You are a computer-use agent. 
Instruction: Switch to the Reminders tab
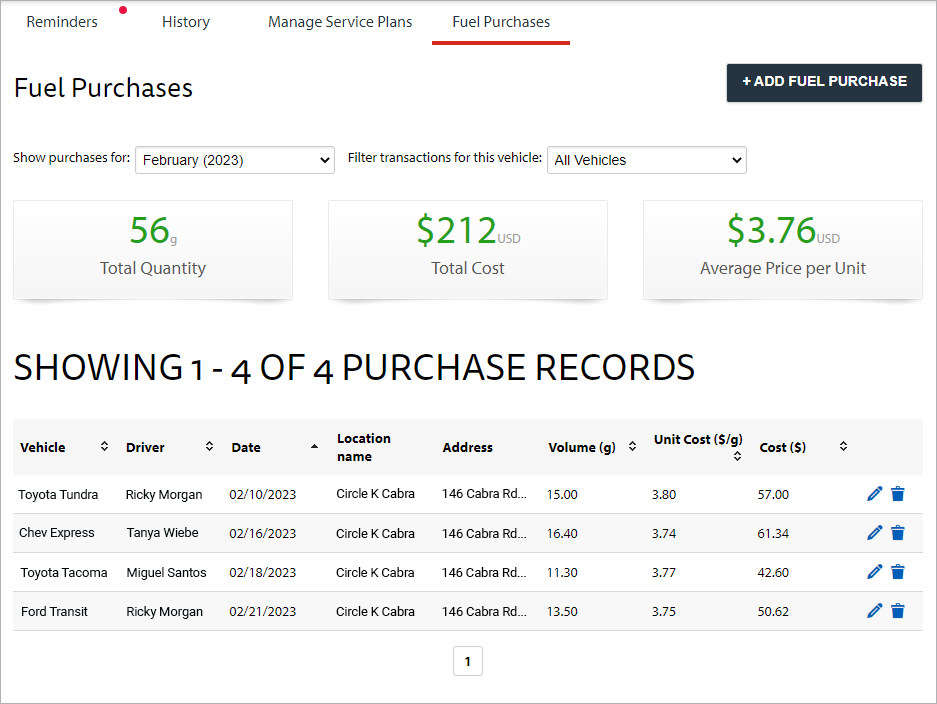62,21
